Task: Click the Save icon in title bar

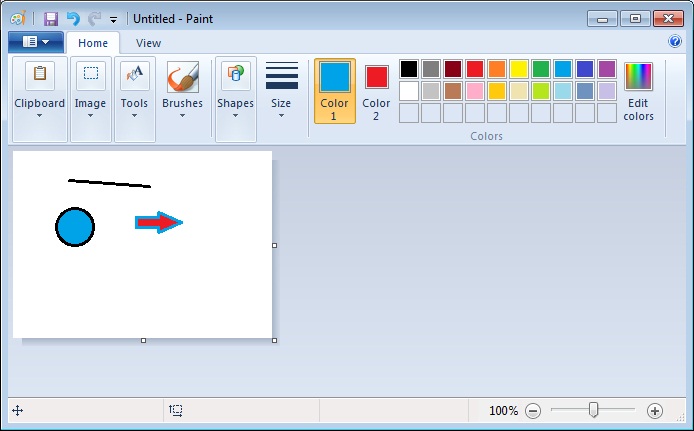Action: tap(51, 19)
